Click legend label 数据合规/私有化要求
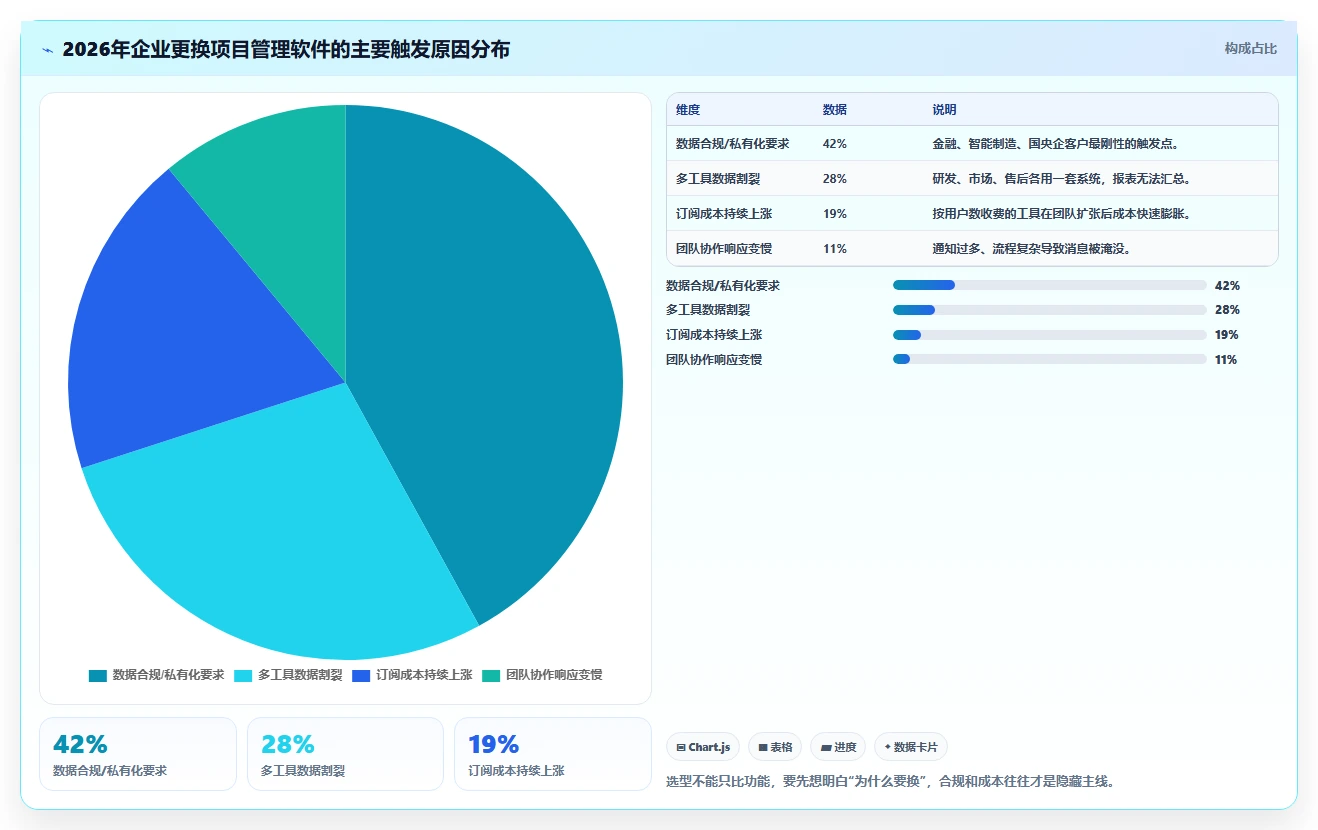Screen dimensions: 1318x830 coord(168,676)
